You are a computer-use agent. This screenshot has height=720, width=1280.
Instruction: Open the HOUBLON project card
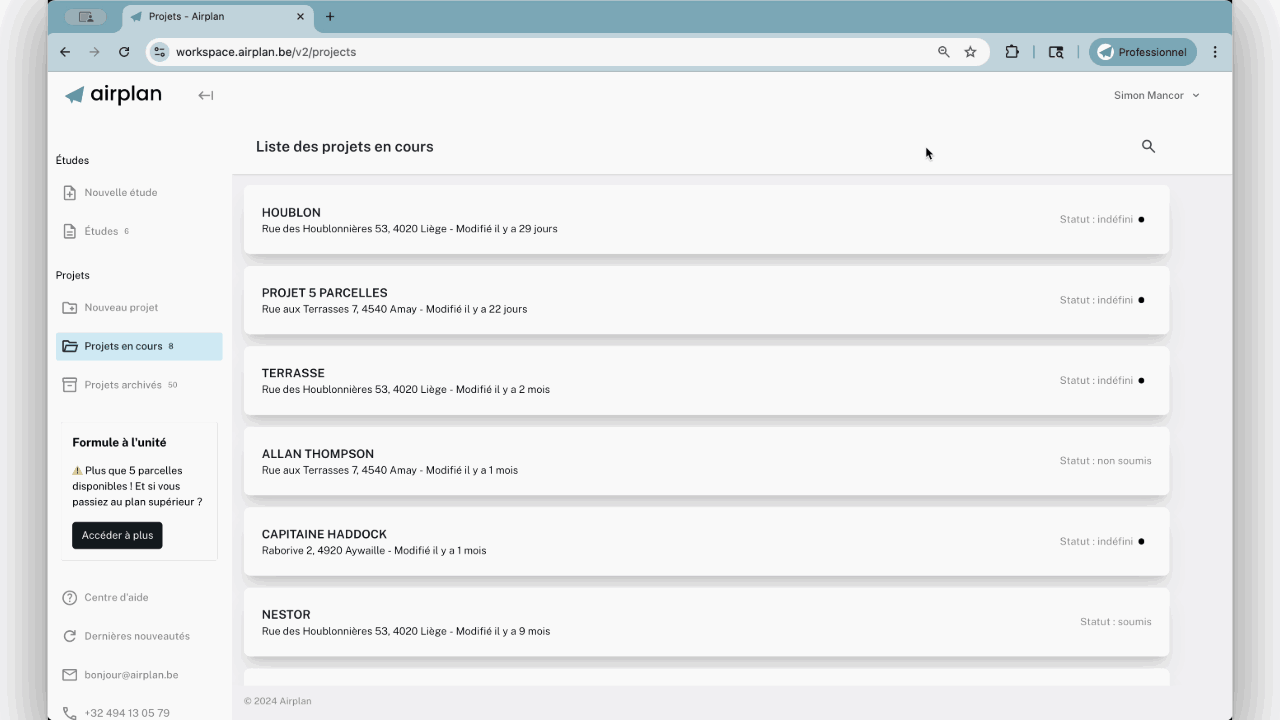coord(706,220)
